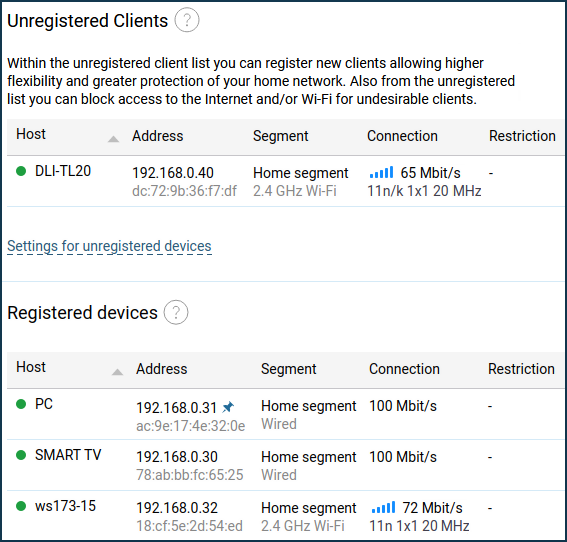This screenshot has width=567, height=542.
Task: Sort registered devices by Segment column
Action: pos(289,369)
